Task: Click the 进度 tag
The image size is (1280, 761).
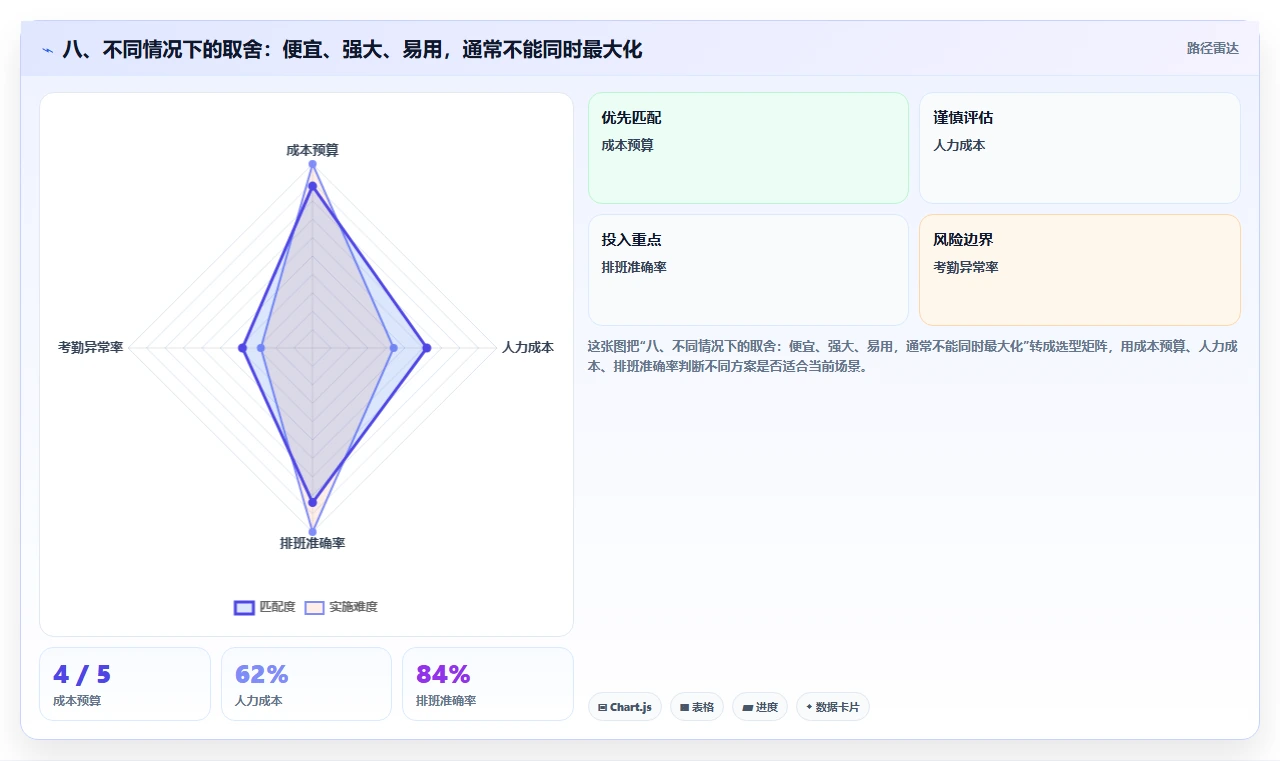Action: [x=760, y=707]
